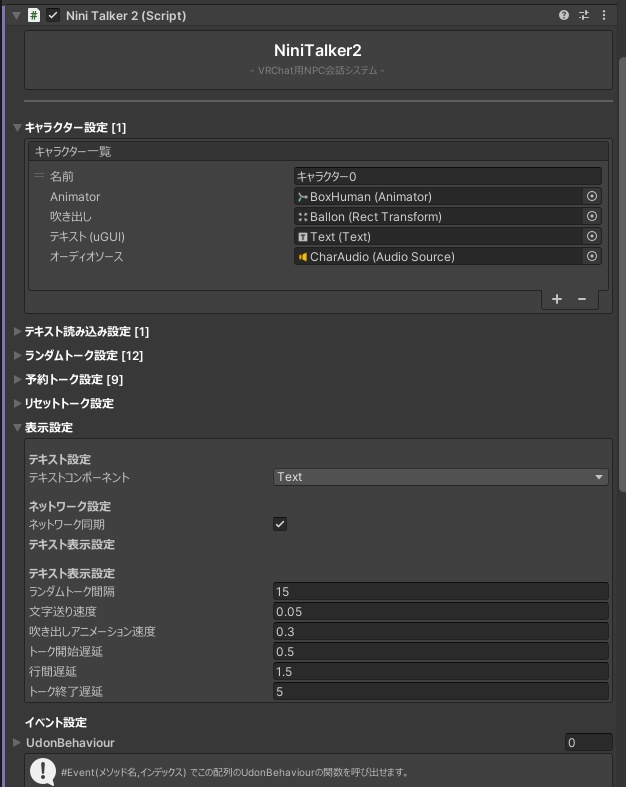The image size is (626, 787).
Task: Edit the UdonBehaviour array size field
Action: pos(588,742)
